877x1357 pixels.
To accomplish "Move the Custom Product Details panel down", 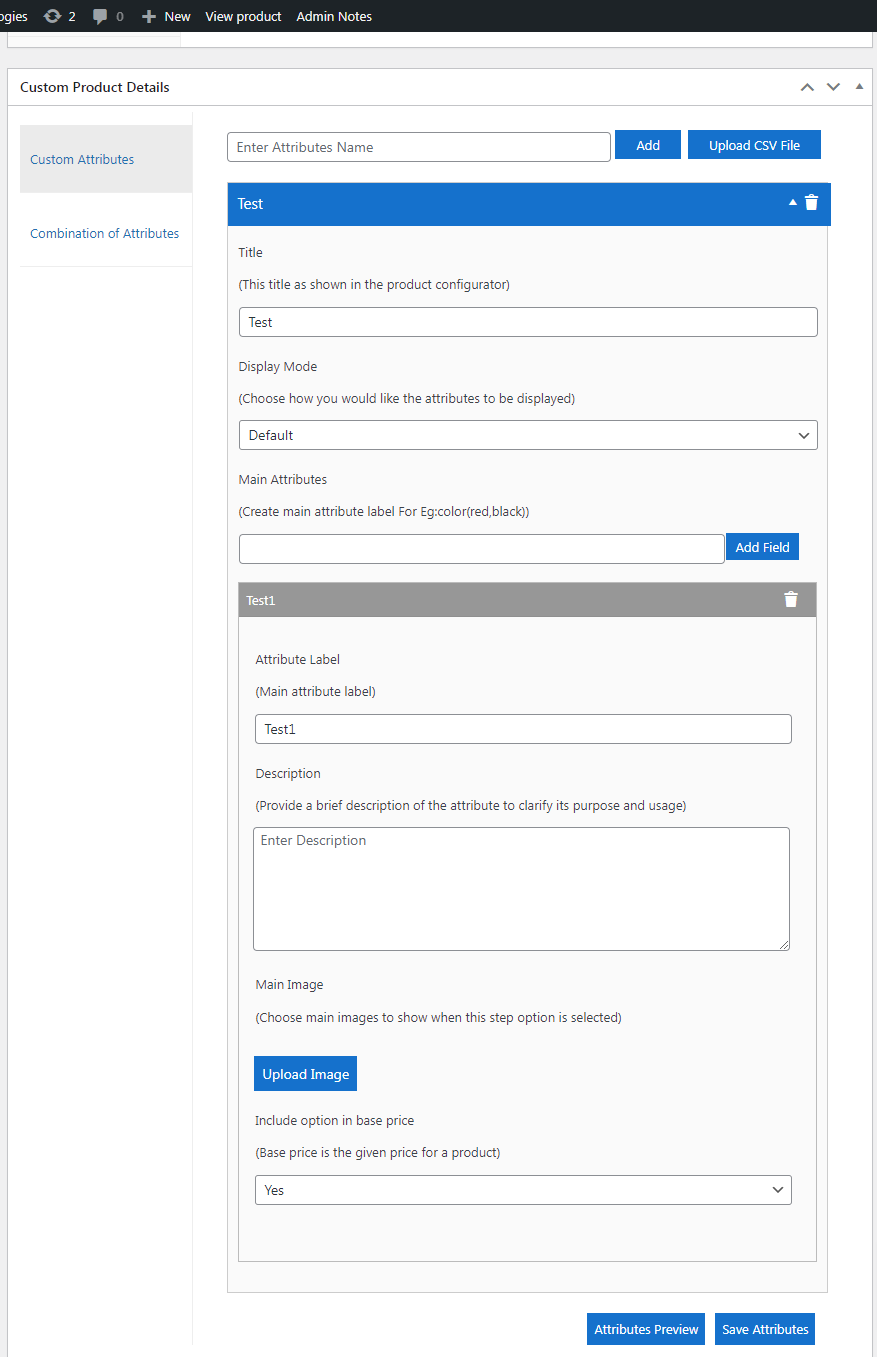I will pos(833,87).
